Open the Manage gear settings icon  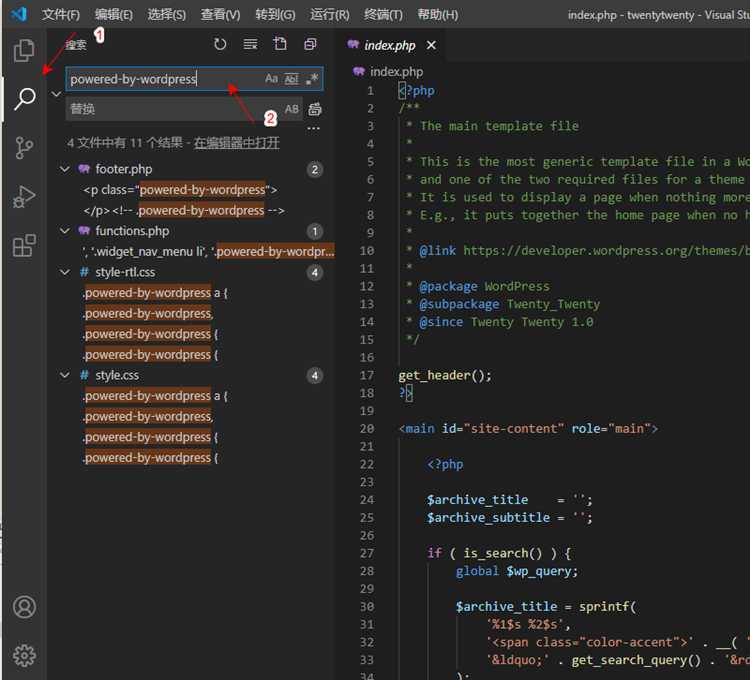pos(24,655)
